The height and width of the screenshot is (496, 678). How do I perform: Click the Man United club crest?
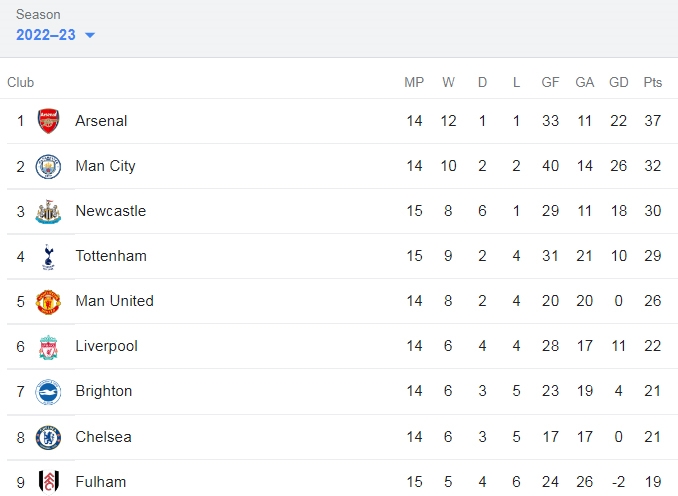[48, 302]
